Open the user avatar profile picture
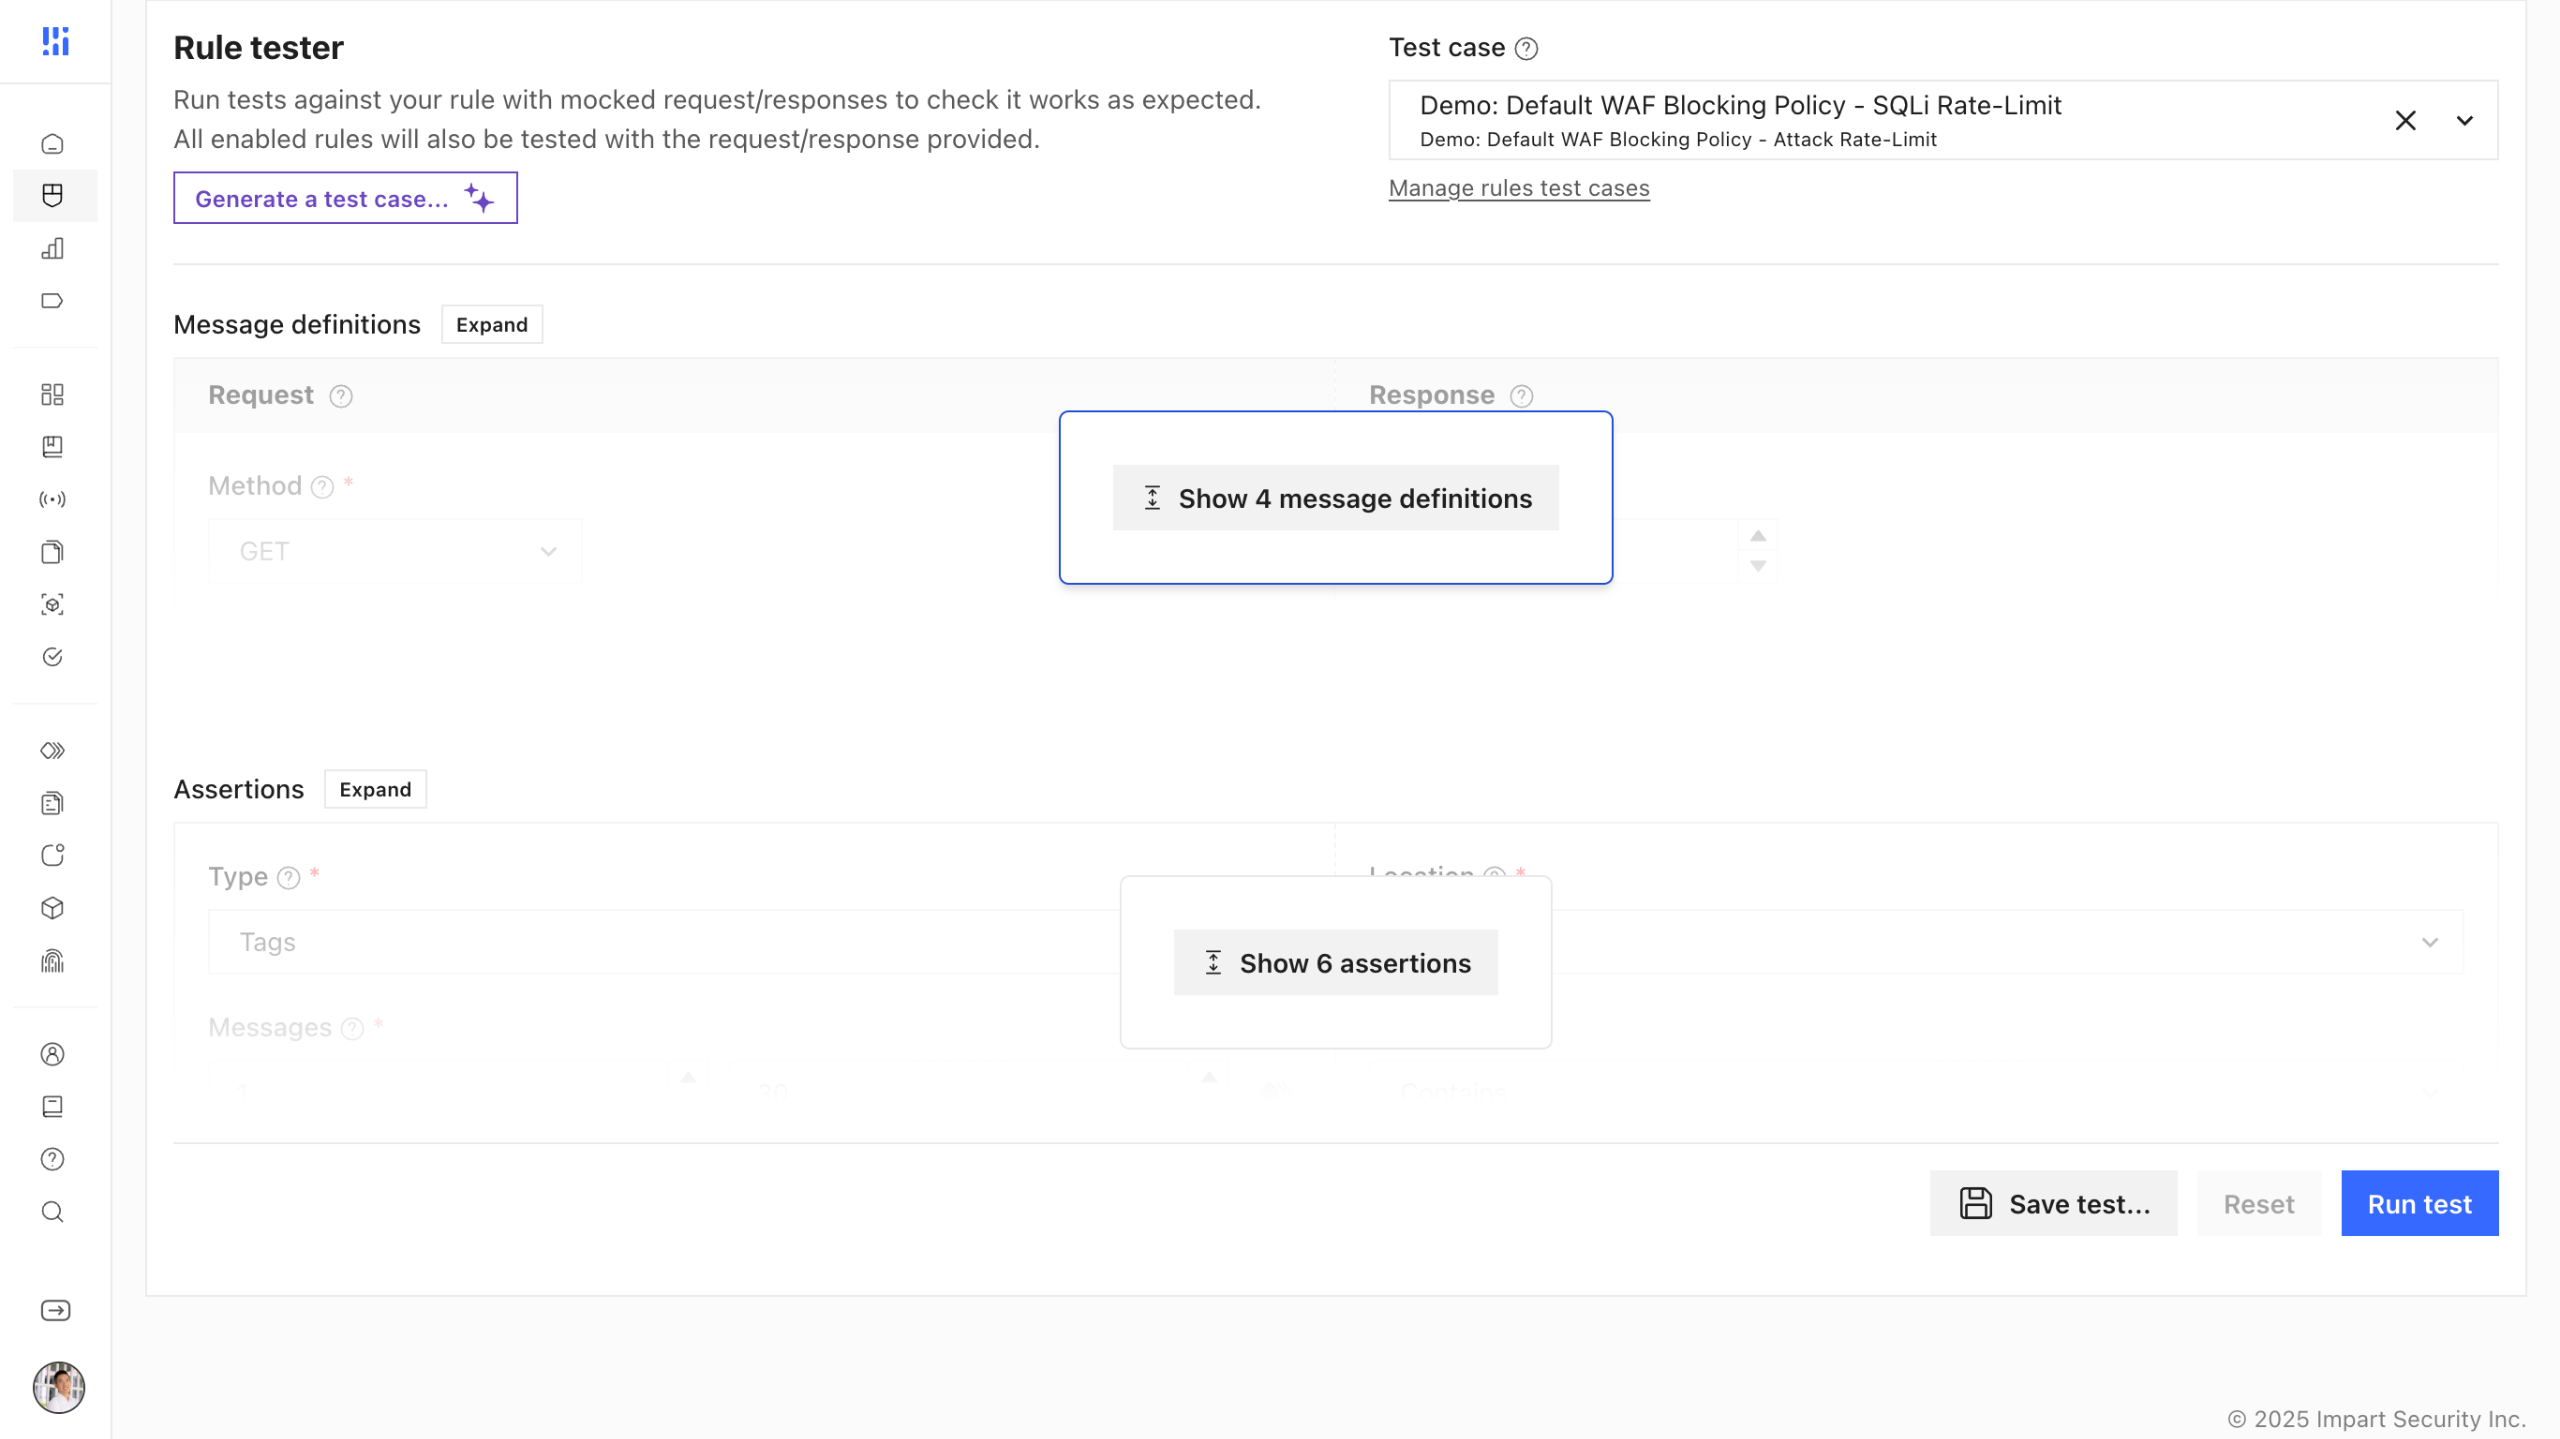This screenshot has width=2560, height=1439. point(58,1386)
